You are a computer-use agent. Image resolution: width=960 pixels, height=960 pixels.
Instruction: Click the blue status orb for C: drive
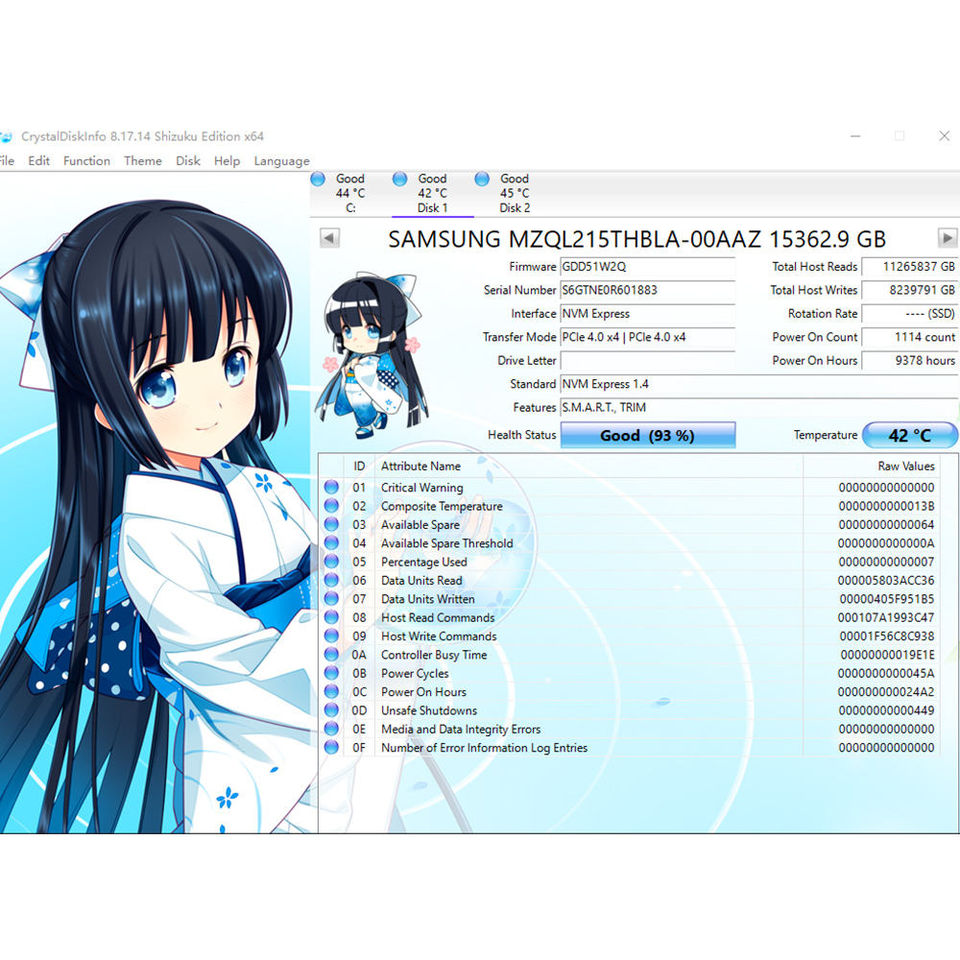click(x=318, y=179)
